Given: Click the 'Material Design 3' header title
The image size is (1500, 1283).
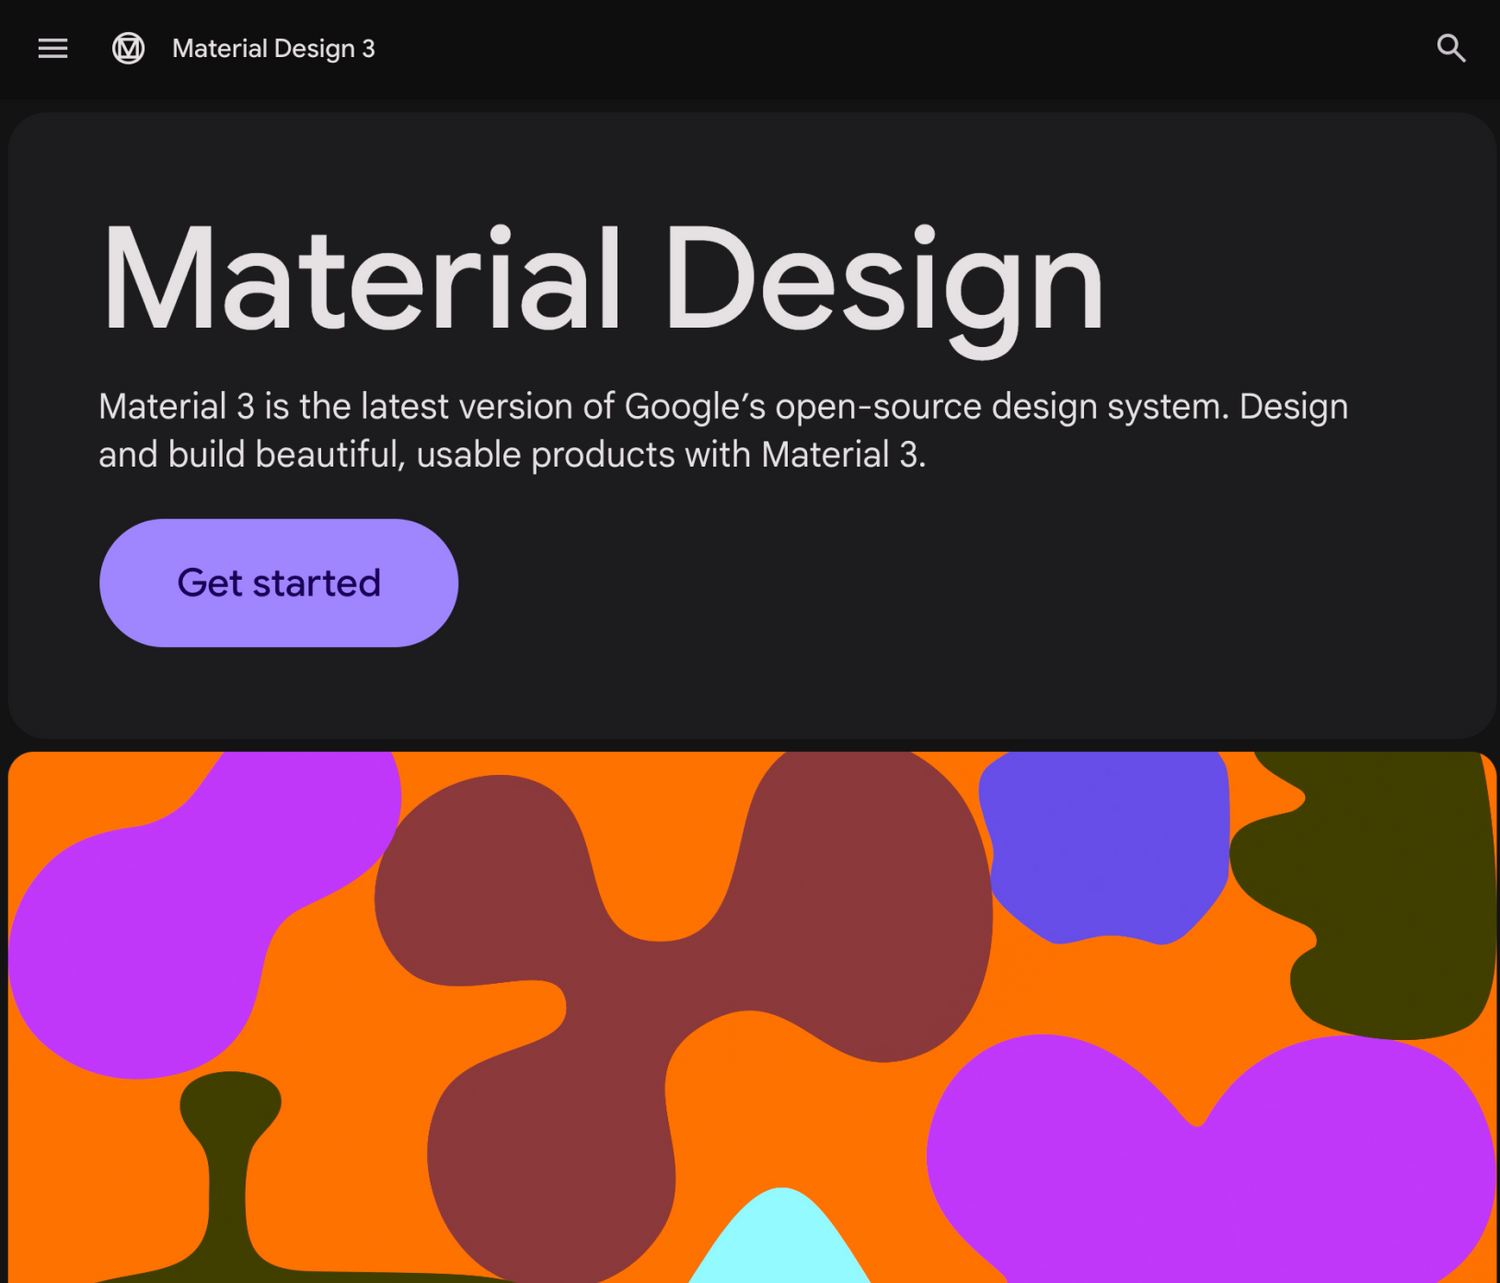Looking at the screenshot, I should [x=273, y=48].
